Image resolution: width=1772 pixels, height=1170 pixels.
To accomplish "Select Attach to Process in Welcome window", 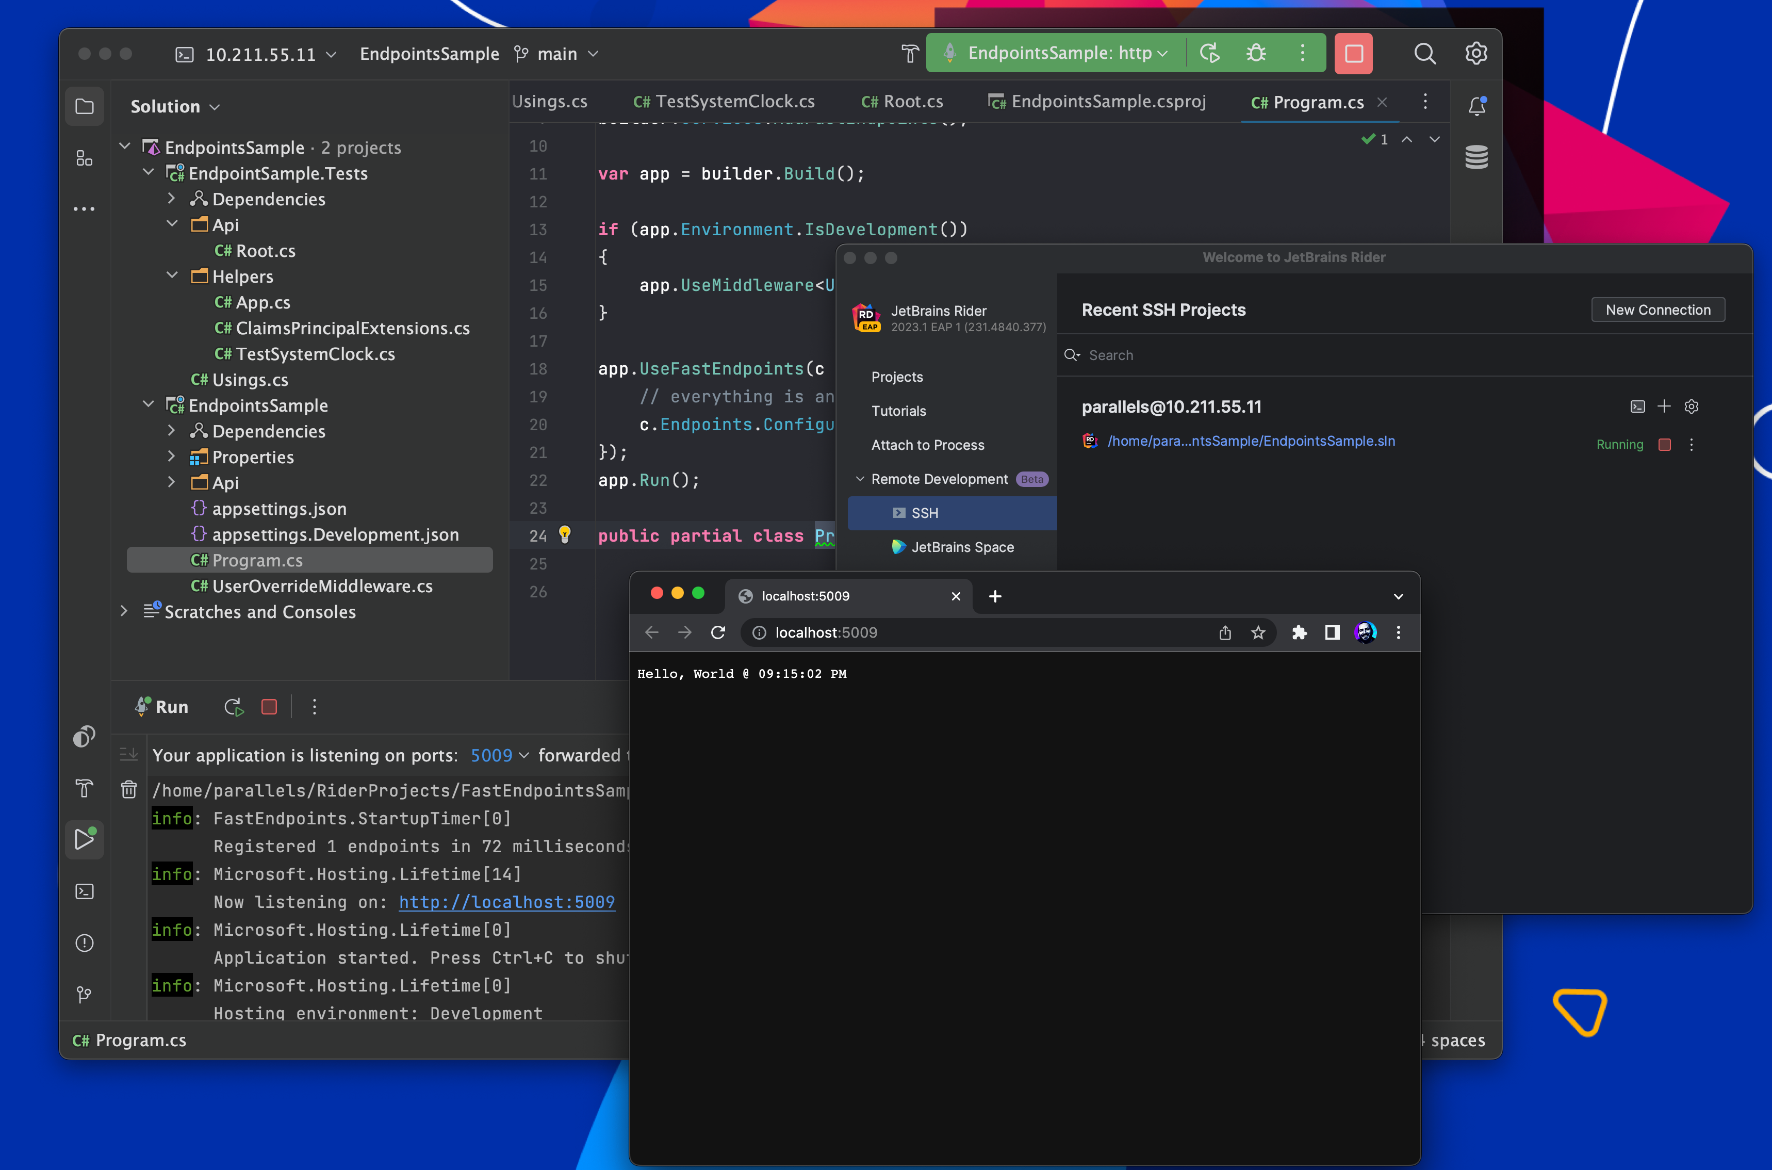I will pyautogui.click(x=928, y=445).
